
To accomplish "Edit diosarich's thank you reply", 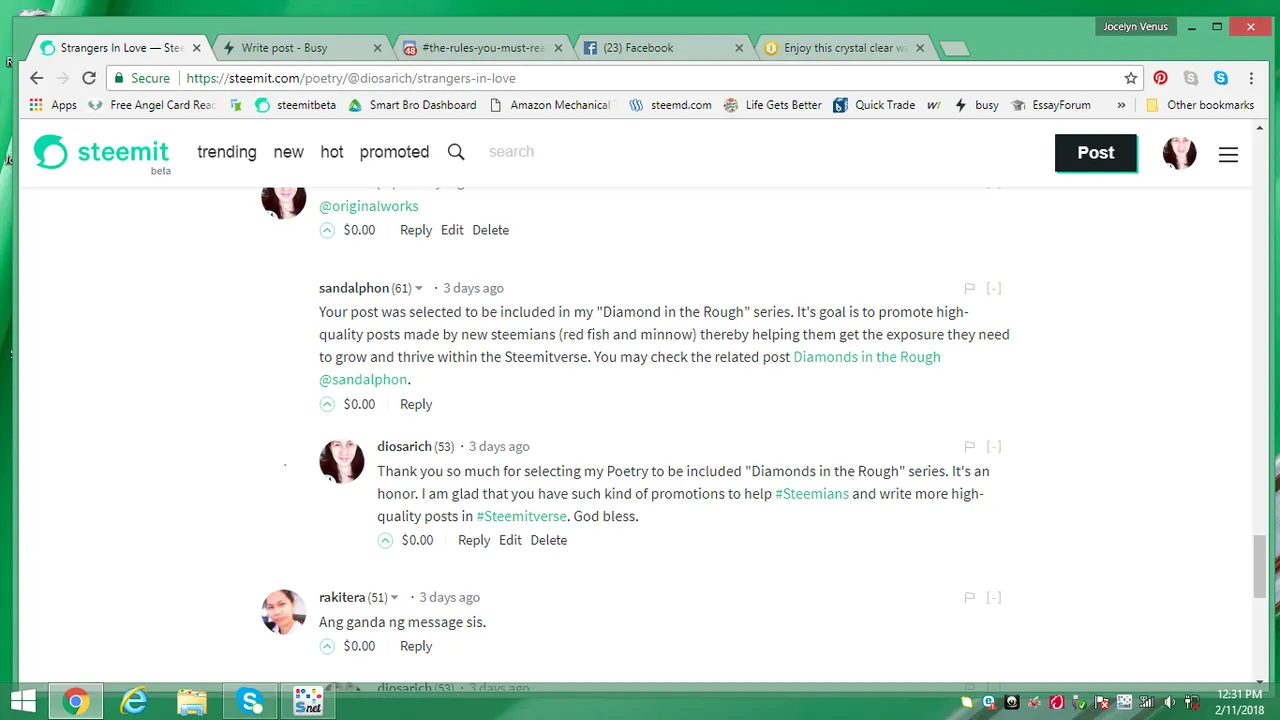I will [x=510, y=540].
